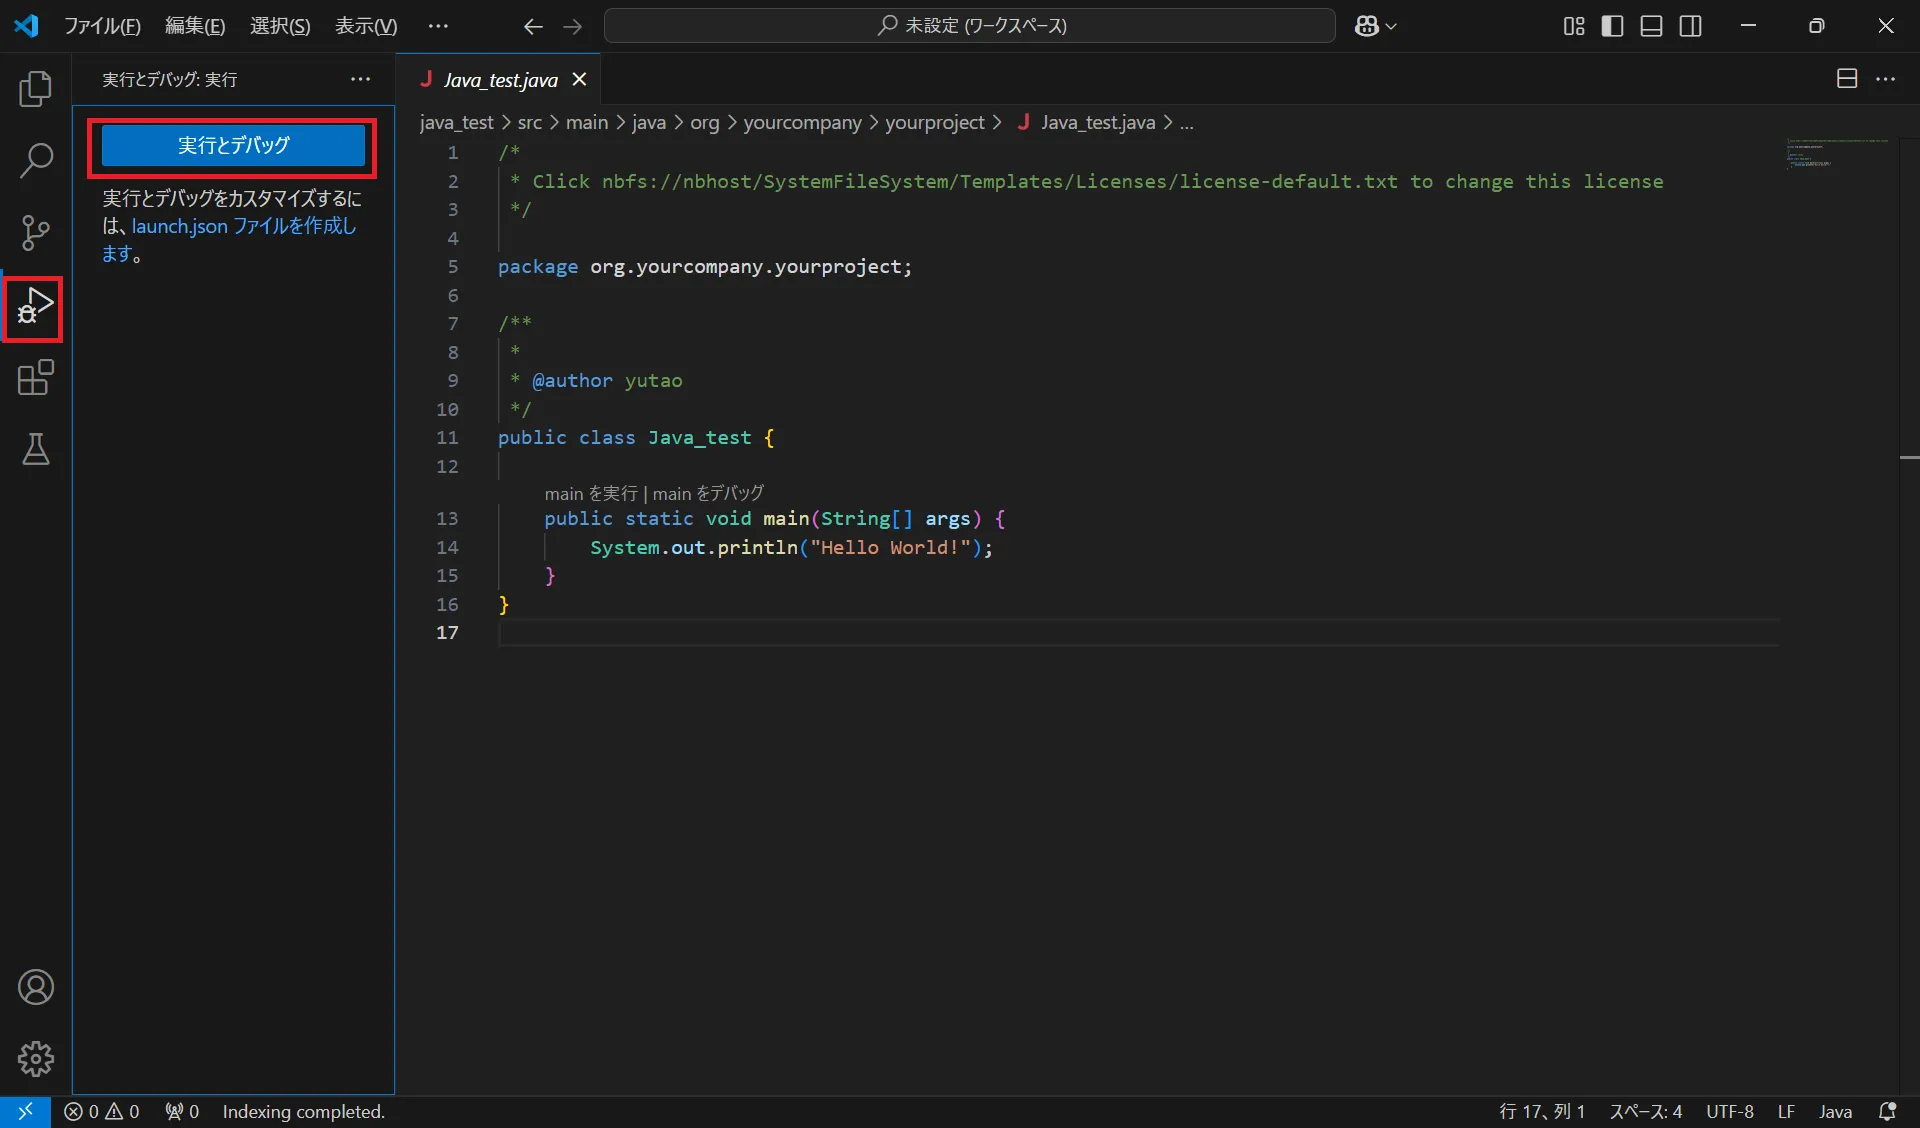Select yourcompany in the breadcrumb
The height and width of the screenshot is (1128, 1920).
click(802, 122)
